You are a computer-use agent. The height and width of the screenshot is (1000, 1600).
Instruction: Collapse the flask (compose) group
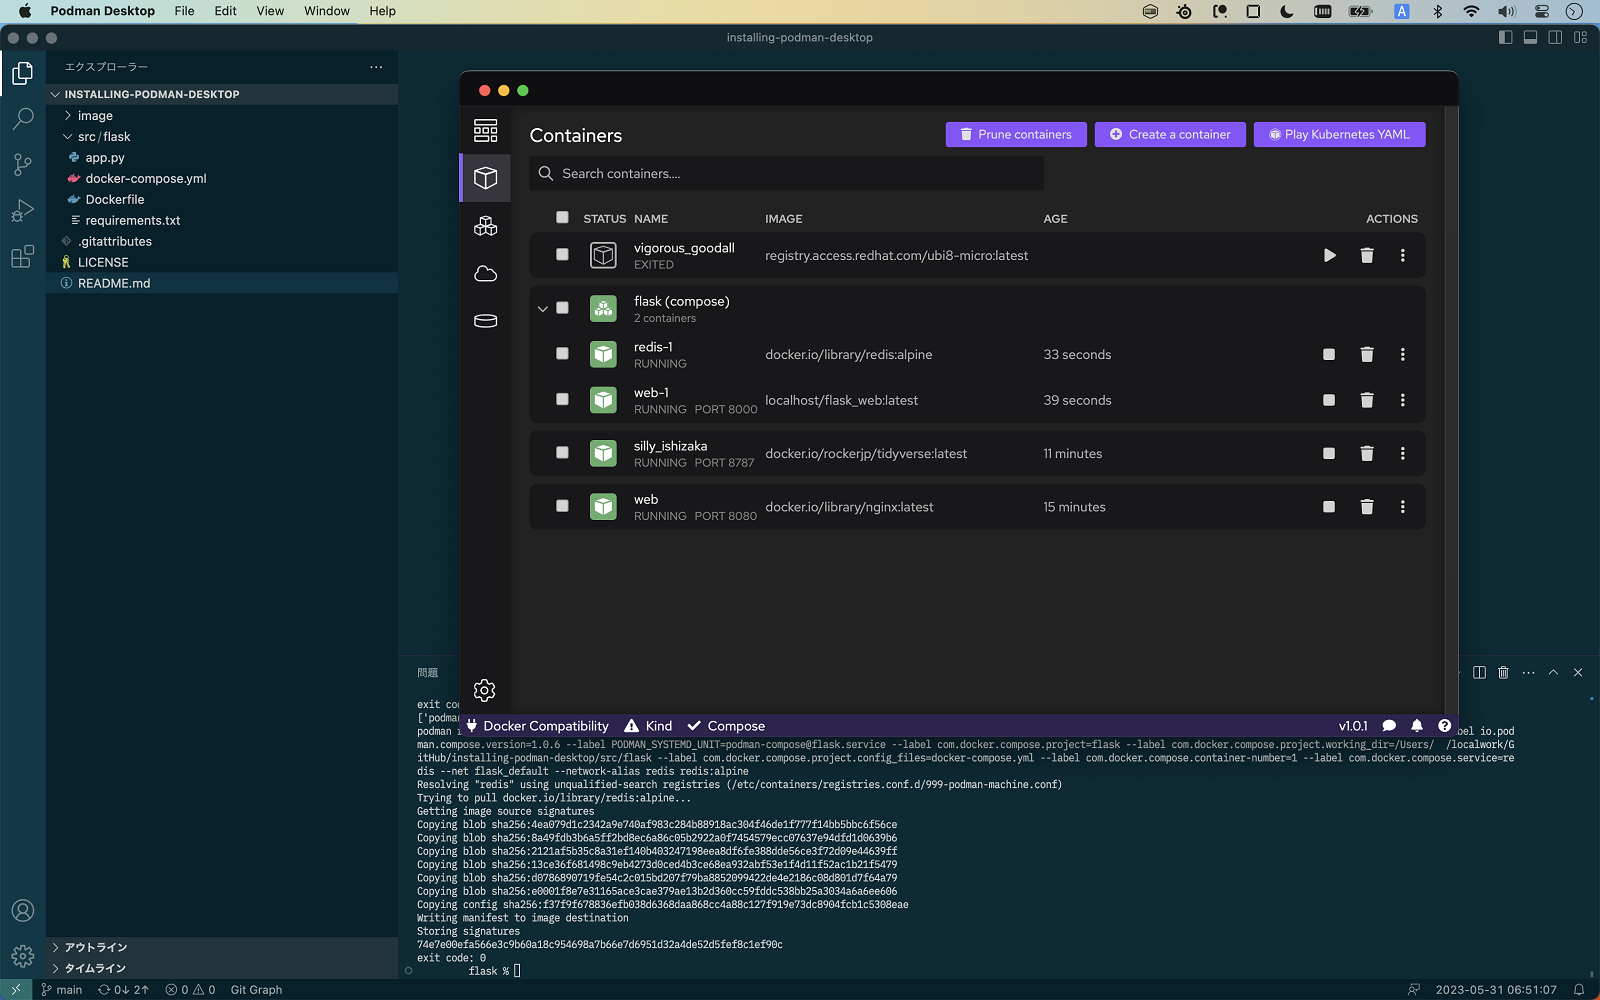click(542, 309)
